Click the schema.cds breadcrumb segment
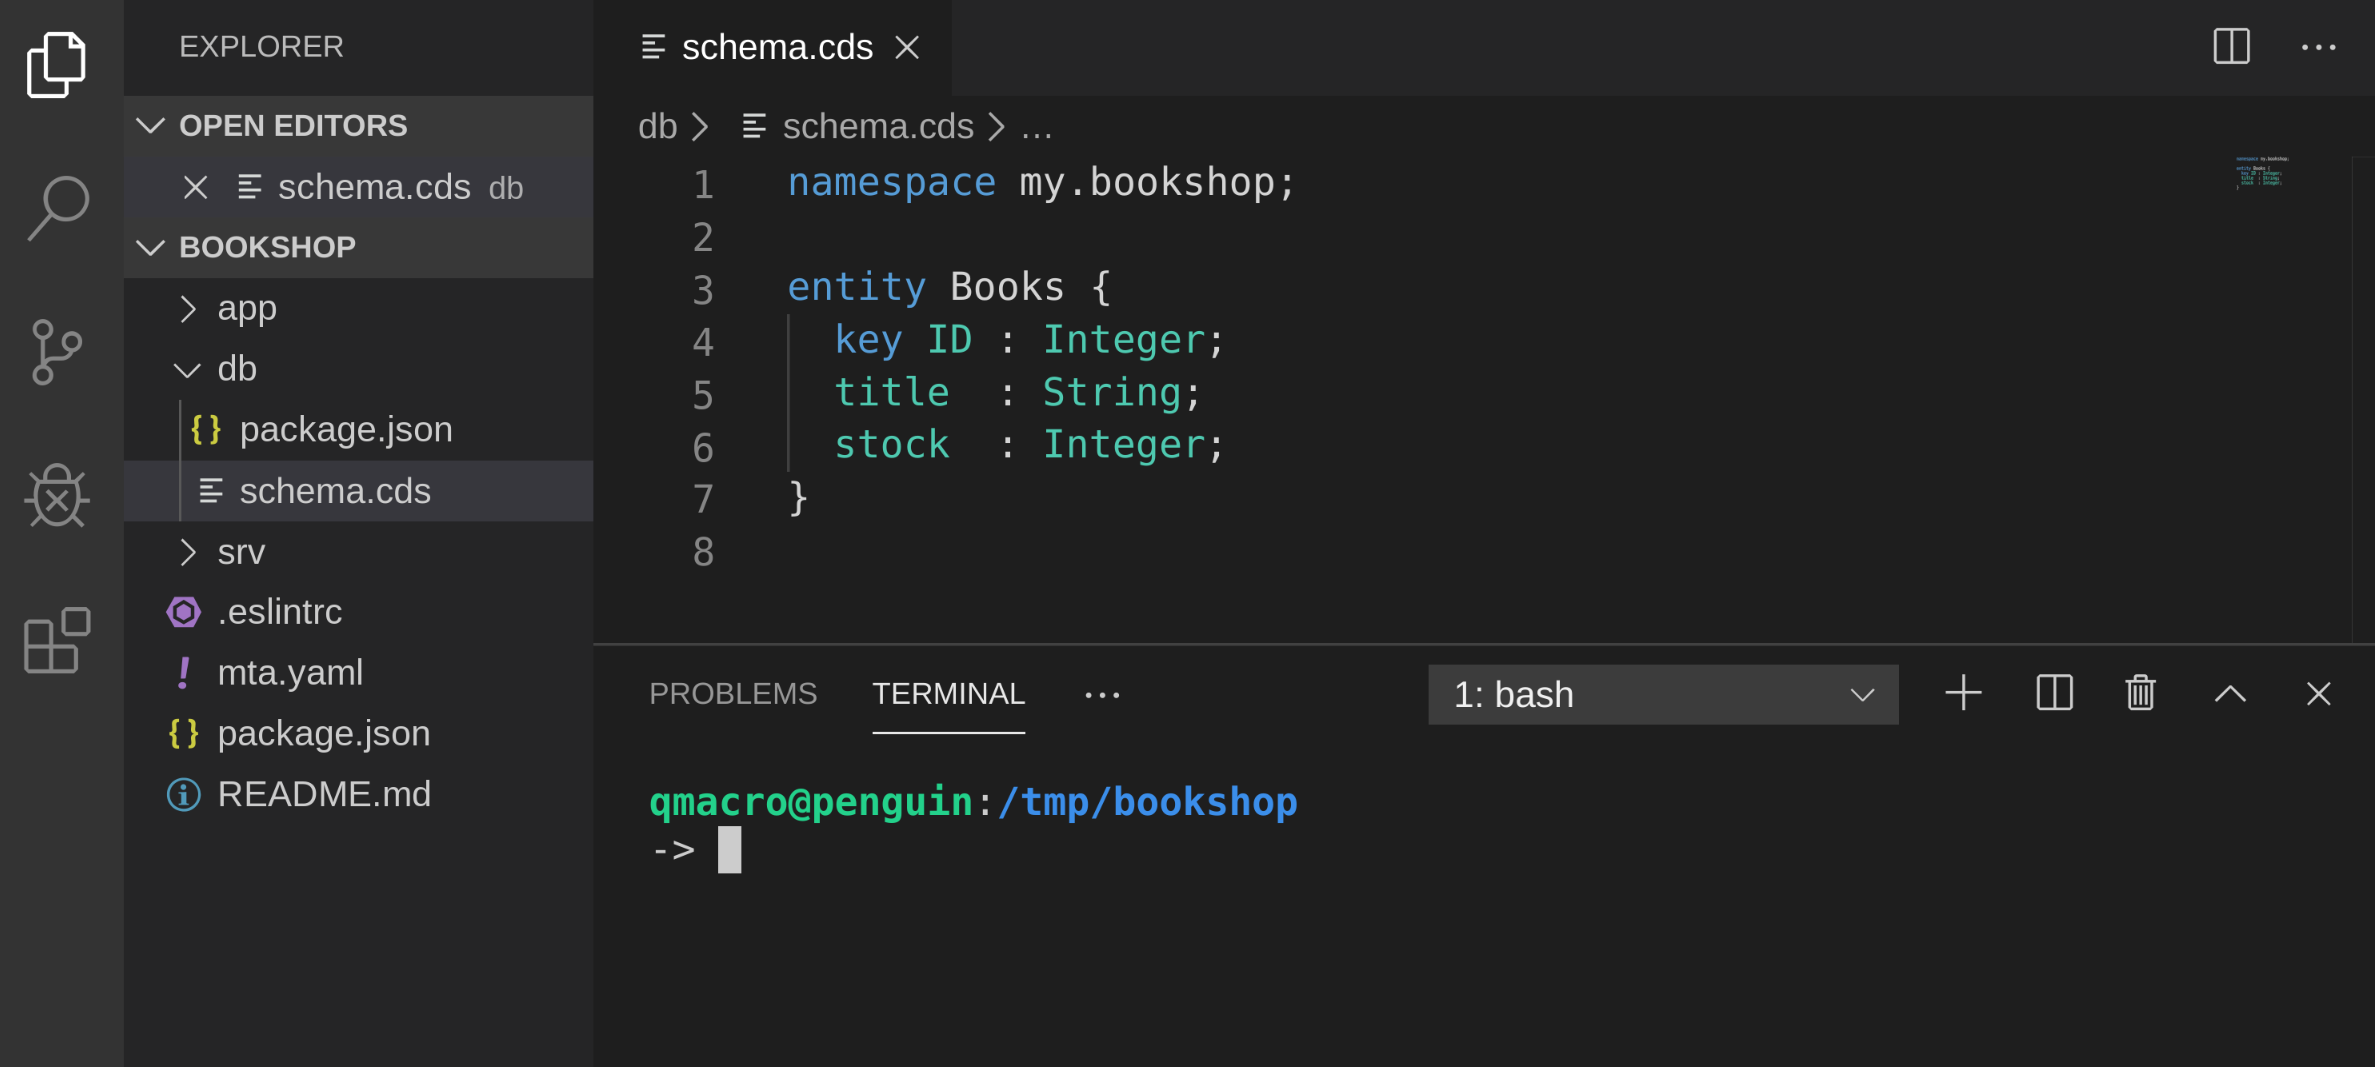This screenshot has height=1067, width=2375. (858, 127)
